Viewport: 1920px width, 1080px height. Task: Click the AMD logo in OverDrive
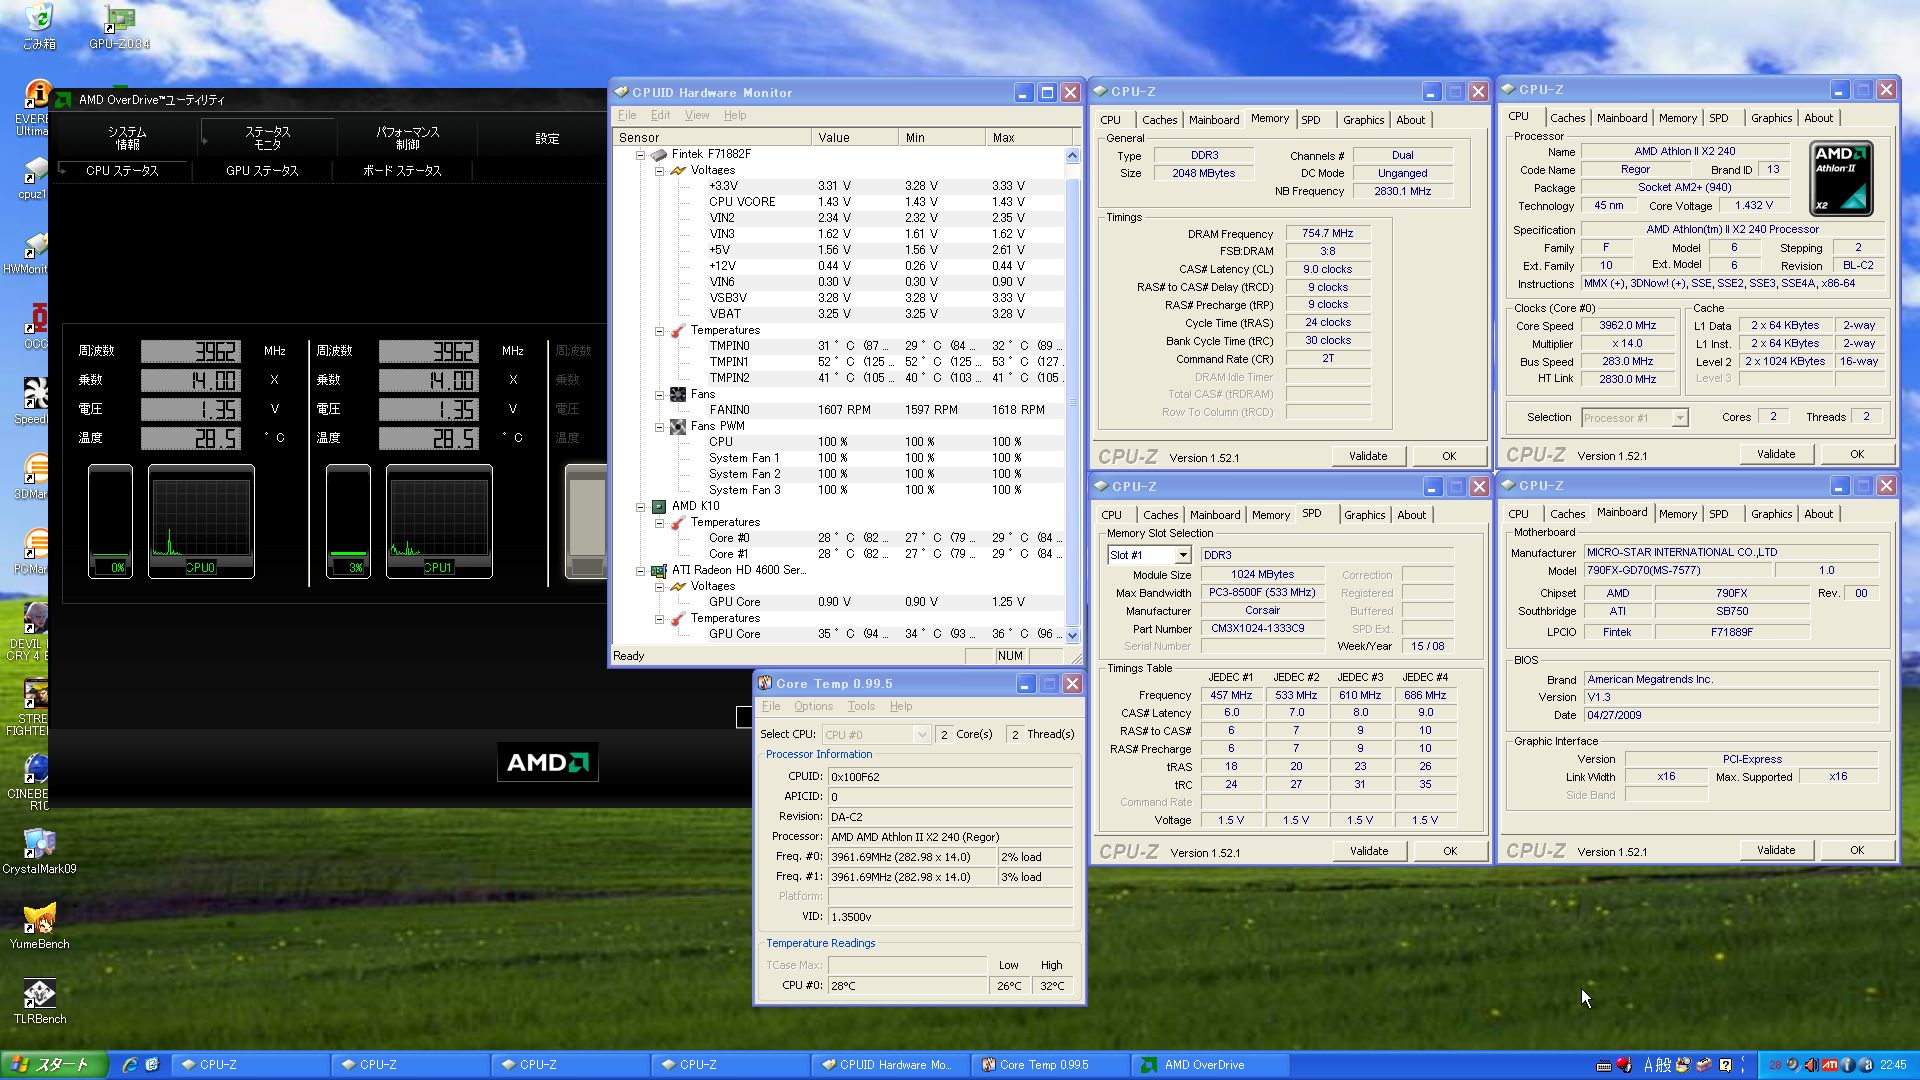pyautogui.click(x=547, y=763)
